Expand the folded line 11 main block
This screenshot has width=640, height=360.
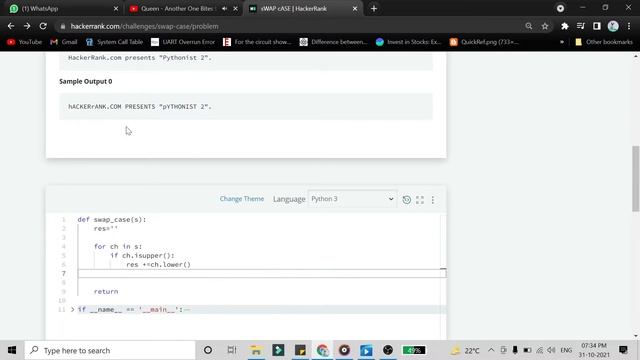73,309
